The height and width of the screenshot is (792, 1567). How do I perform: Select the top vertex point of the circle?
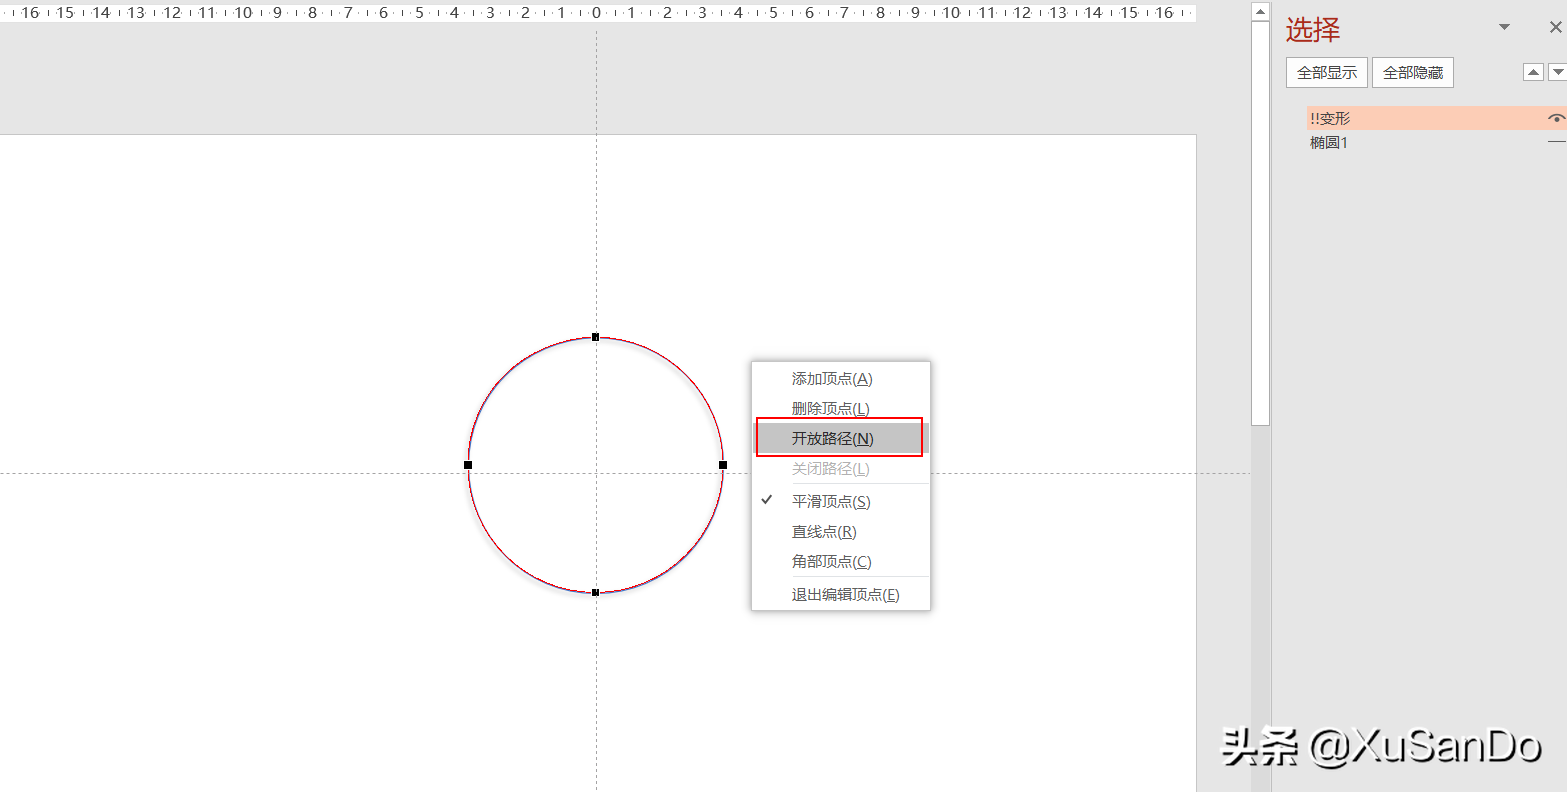(595, 337)
